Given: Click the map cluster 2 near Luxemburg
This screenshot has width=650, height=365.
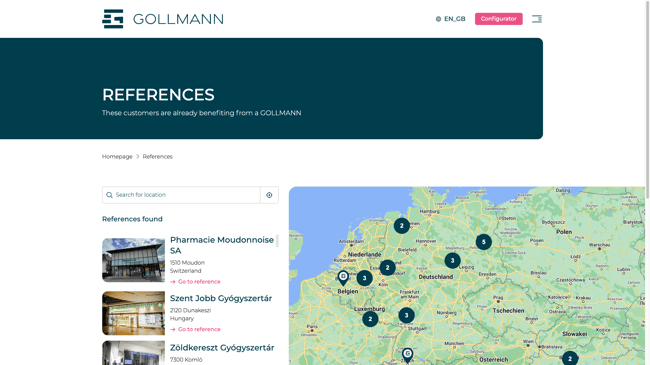Looking at the screenshot, I should point(370,319).
